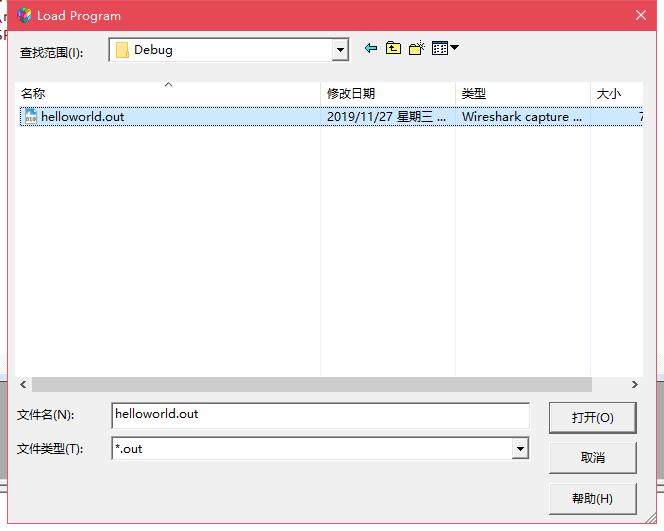This screenshot has width=664, height=531.
Task: Select the helloworld.out file name in list
Action: (83, 117)
